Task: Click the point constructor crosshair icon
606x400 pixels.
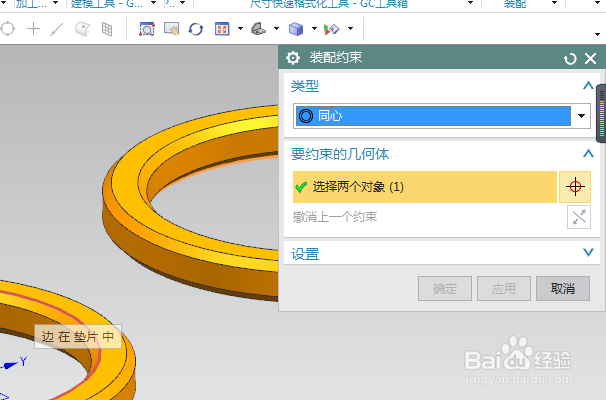Action: click(575, 187)
